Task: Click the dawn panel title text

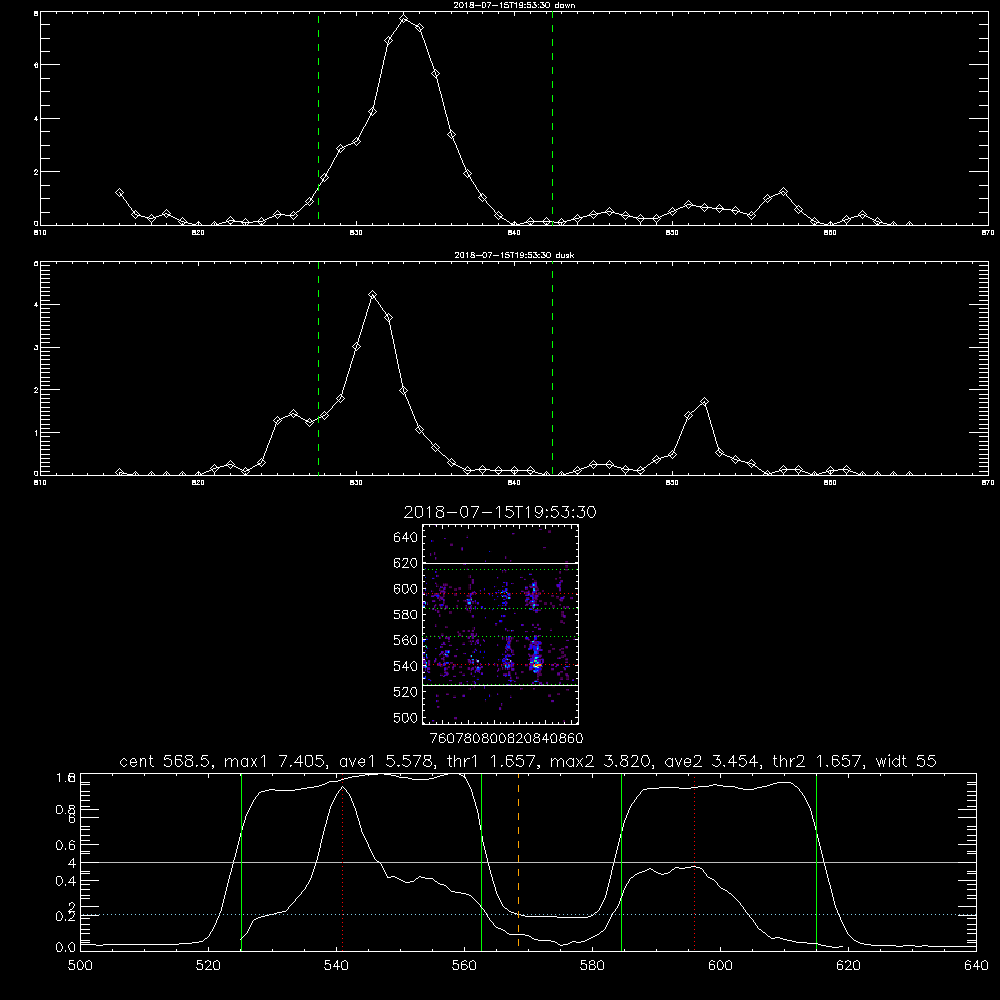Action: (514, 4)
